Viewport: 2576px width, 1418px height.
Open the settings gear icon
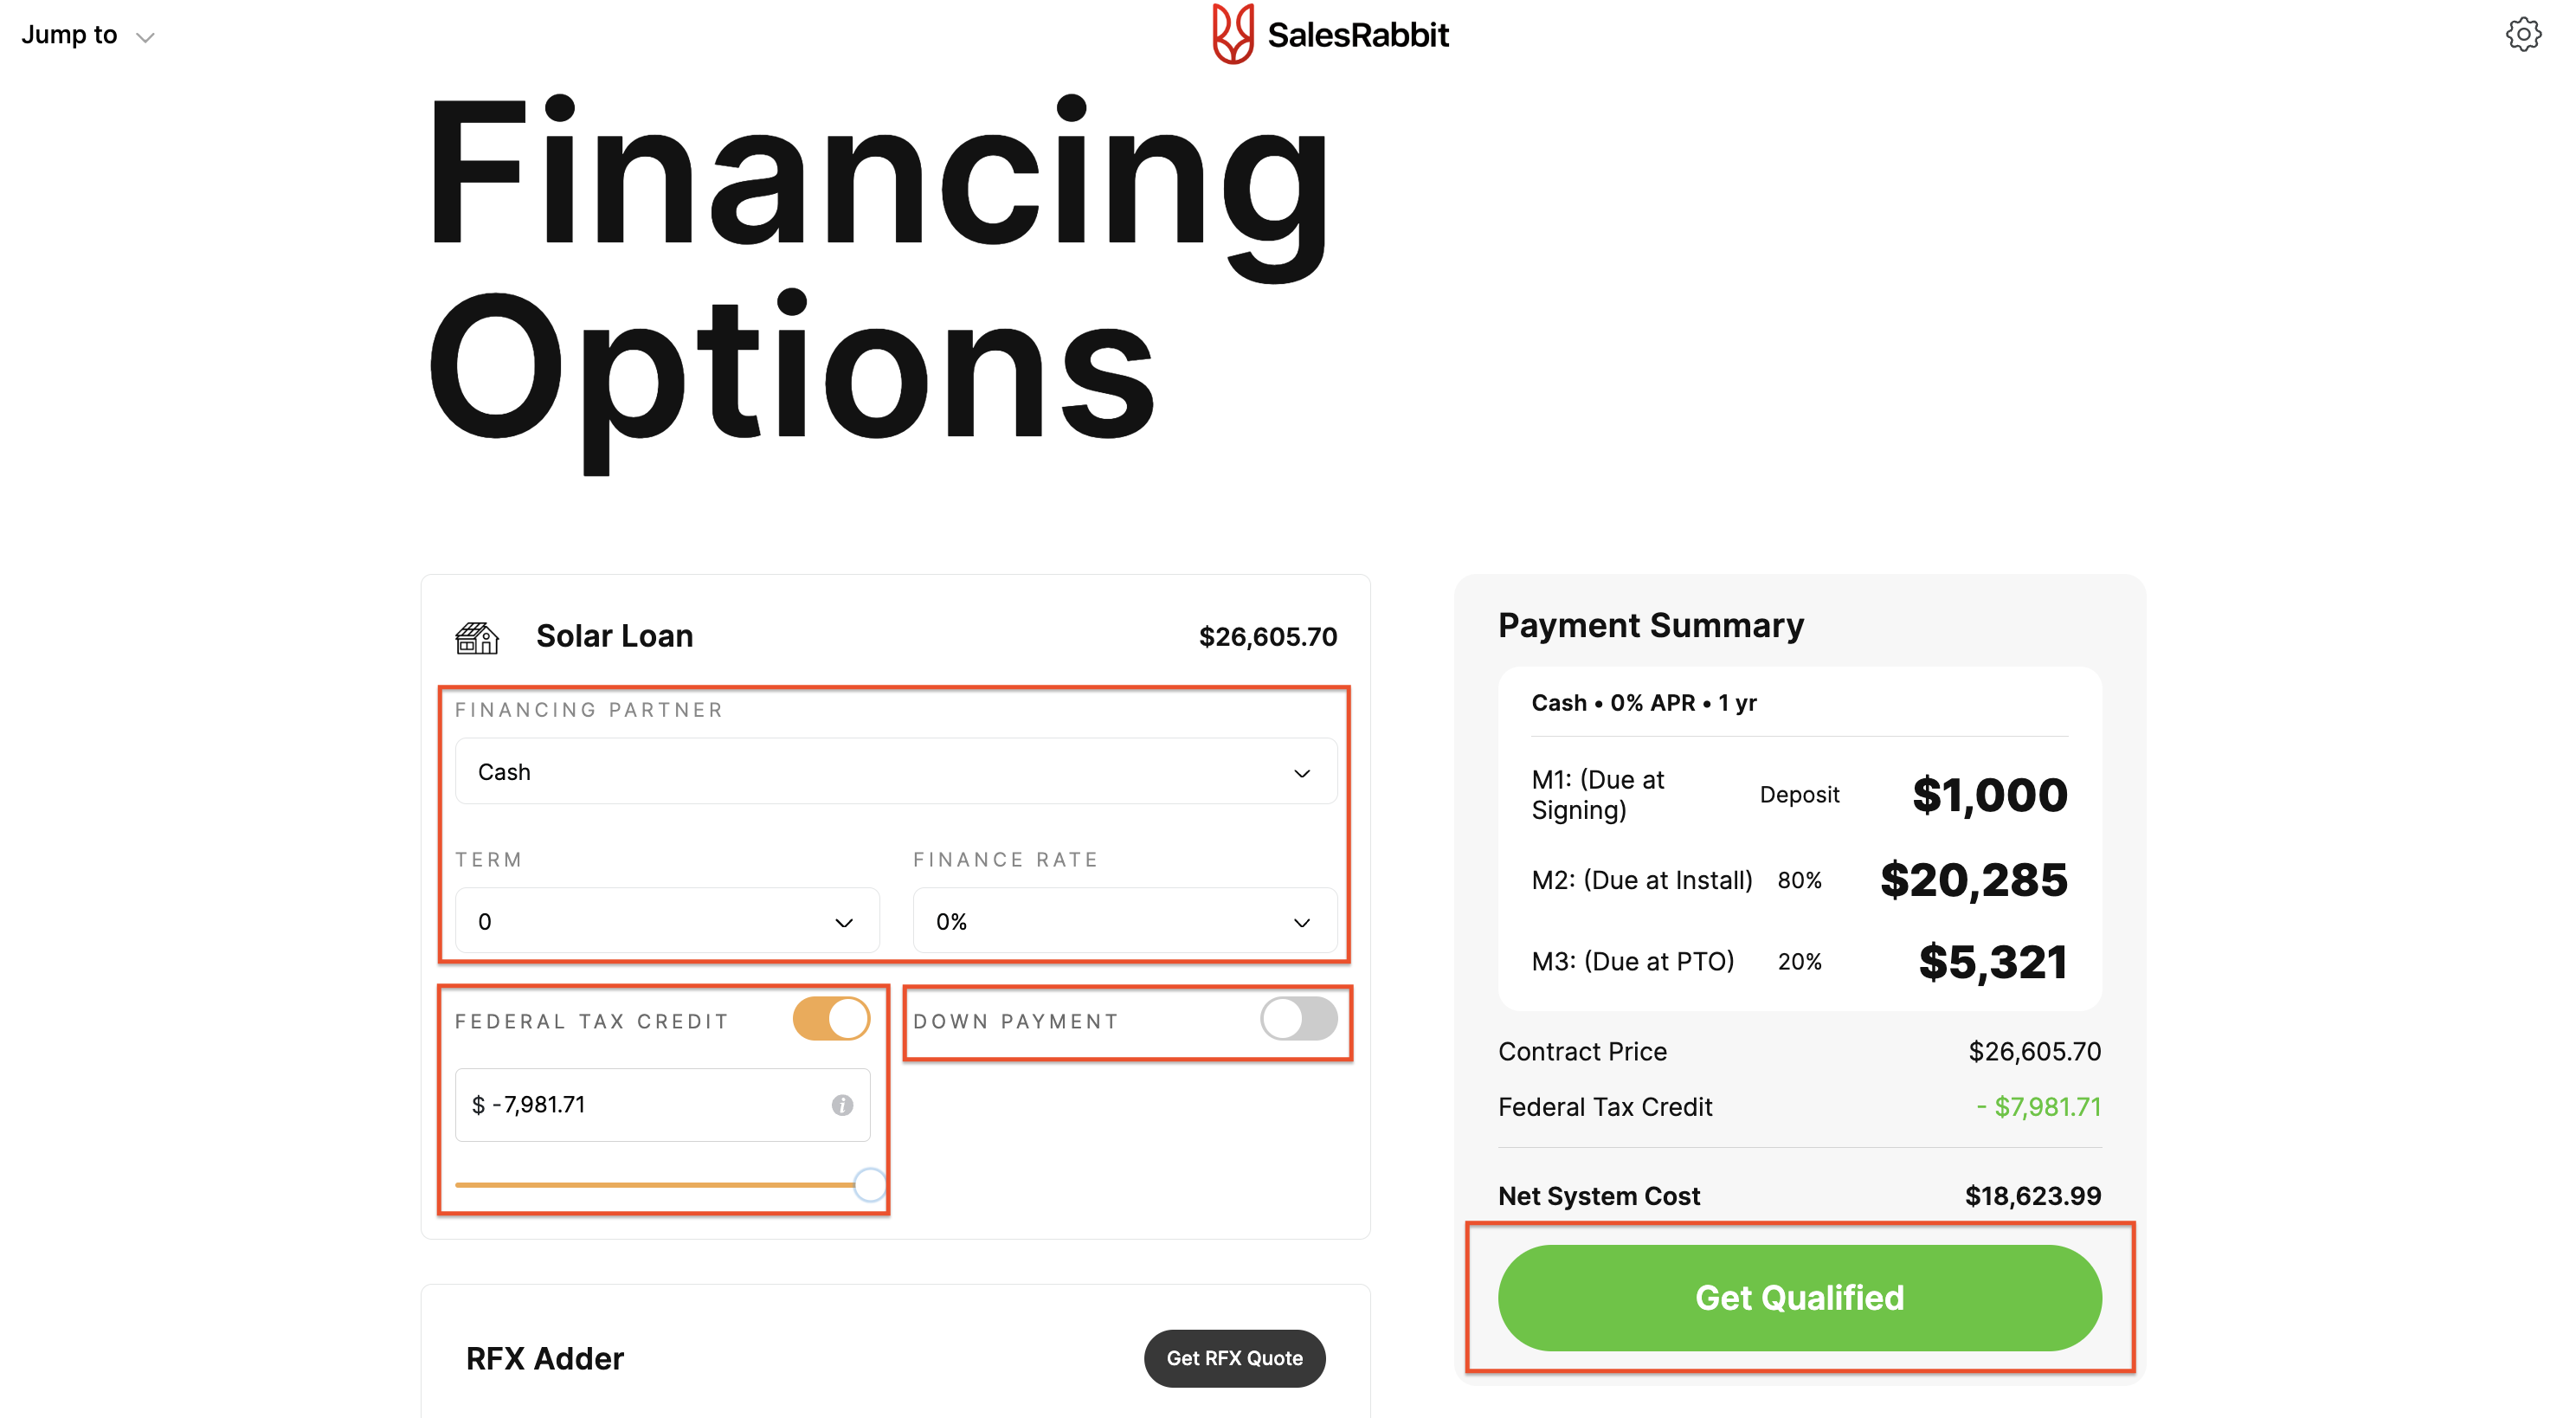(2523, 34)
